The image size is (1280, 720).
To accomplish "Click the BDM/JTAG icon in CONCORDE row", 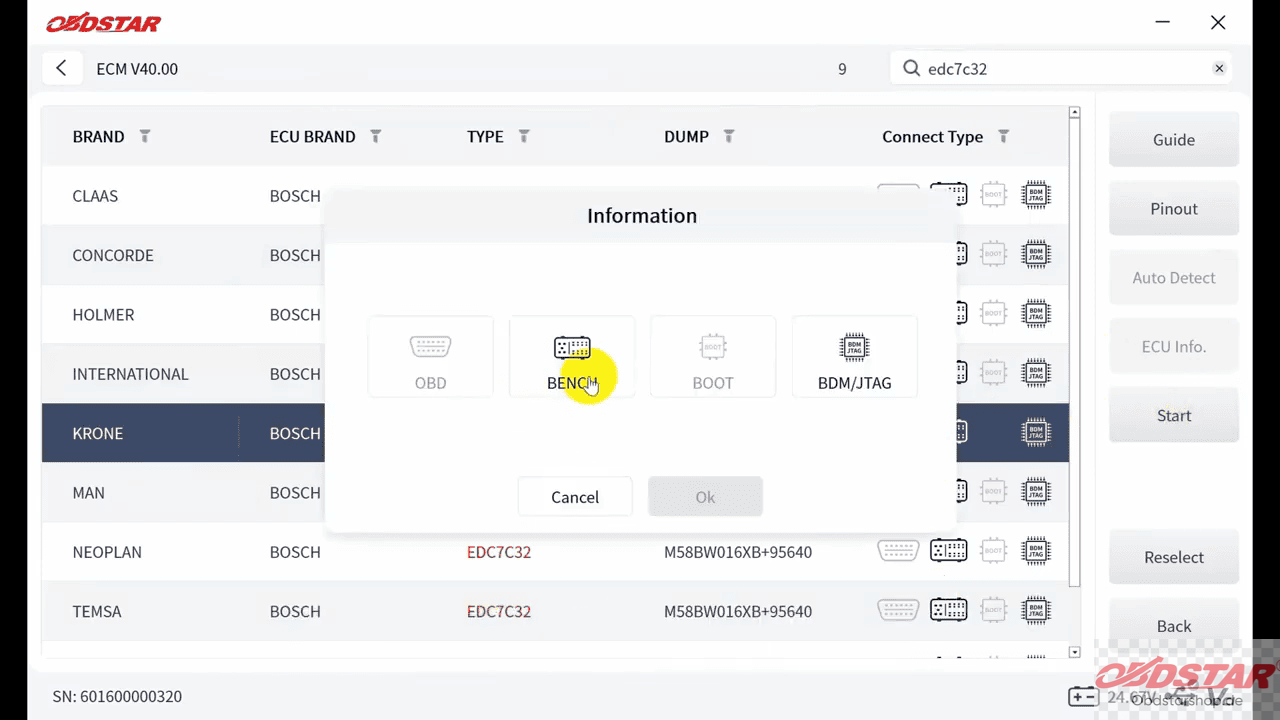I will coord(1036,254).
